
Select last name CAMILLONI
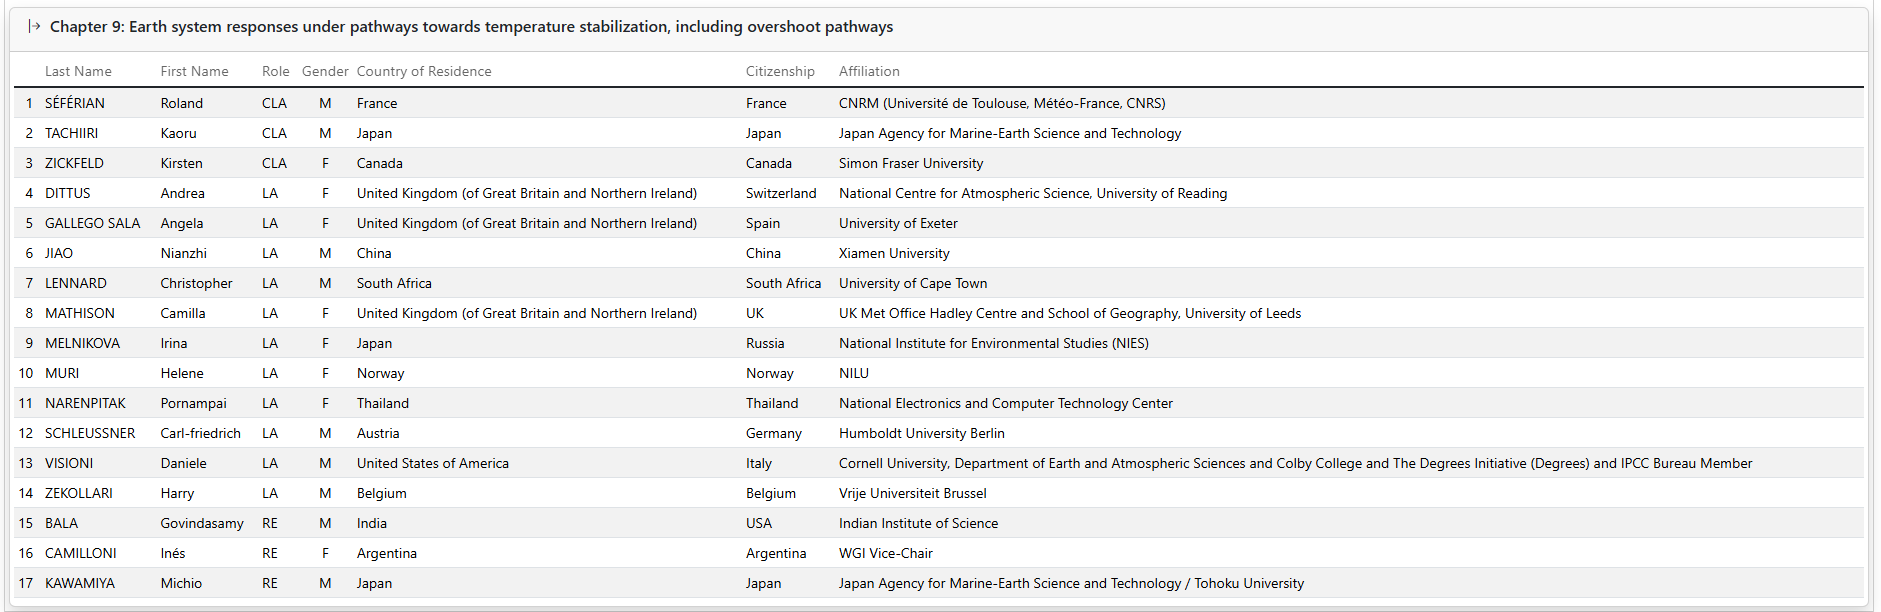coord(81,553)
